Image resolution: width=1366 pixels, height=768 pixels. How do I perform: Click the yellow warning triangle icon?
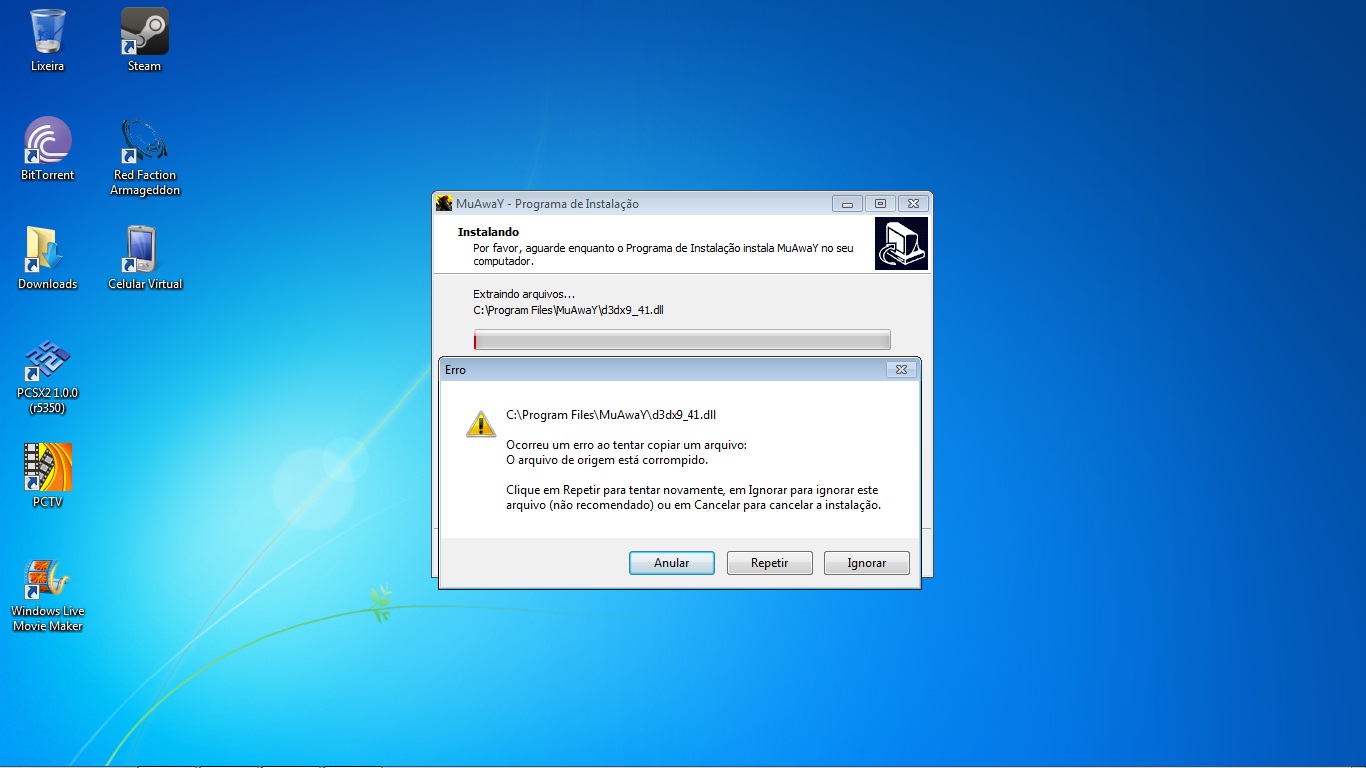click(x=481, y=423)
